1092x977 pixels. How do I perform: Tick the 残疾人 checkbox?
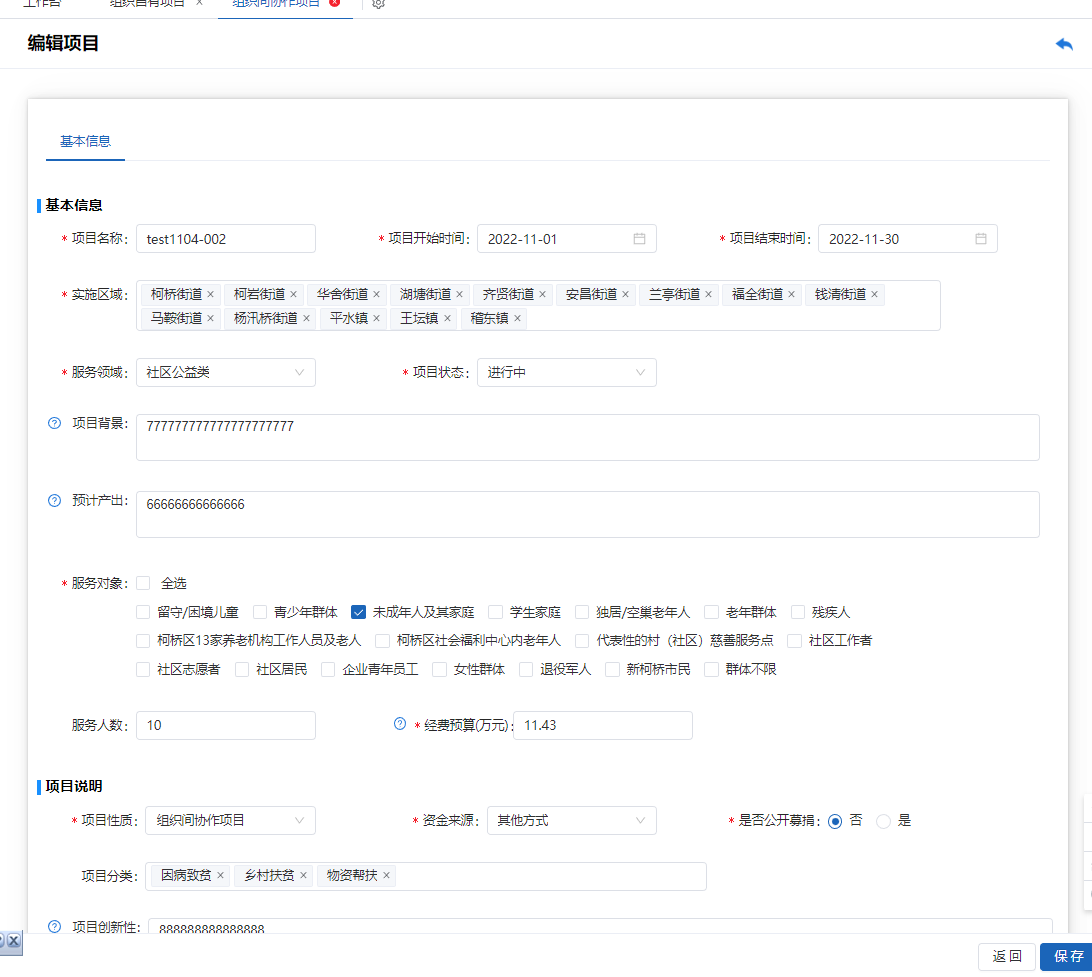tap(798, 612)
